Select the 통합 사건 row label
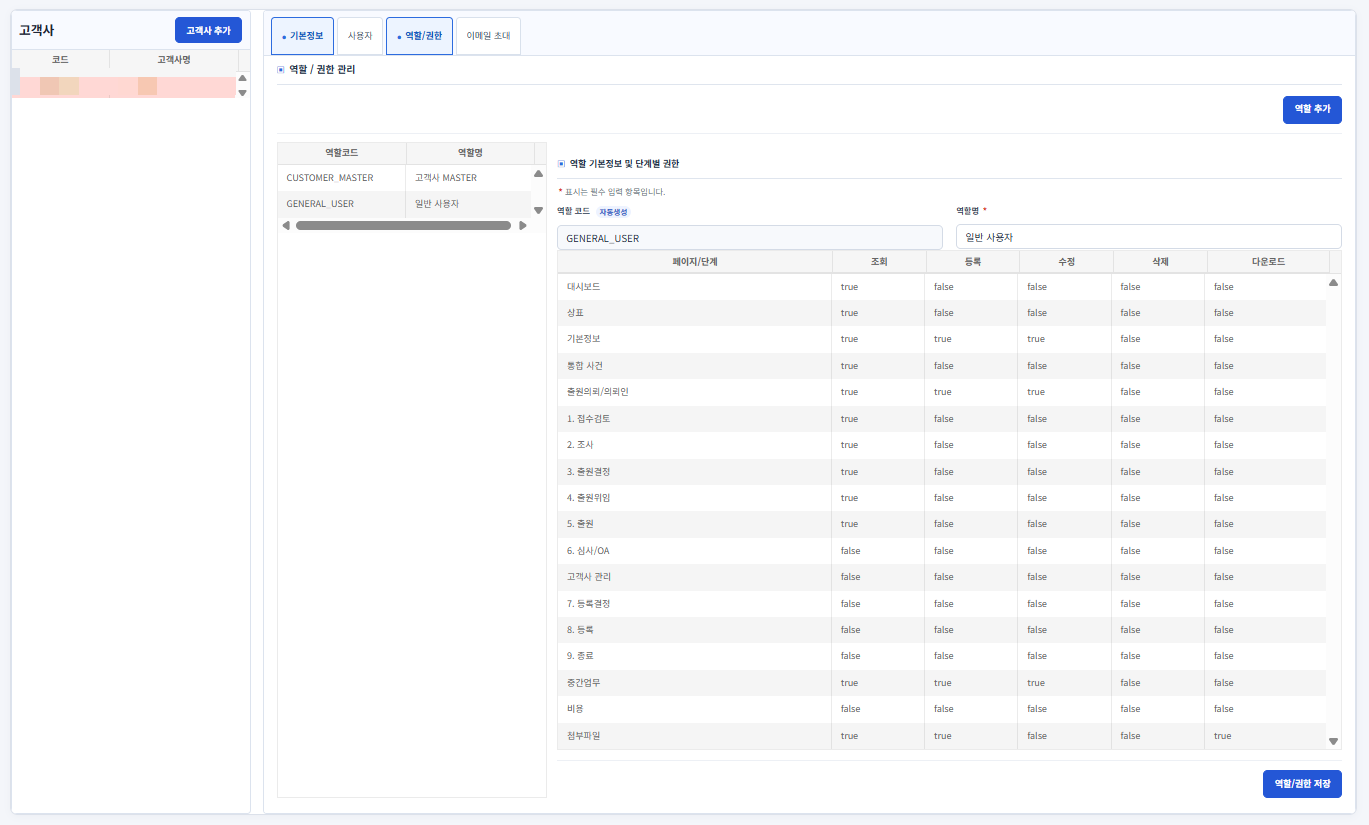Screen dimensions: 1369x825 click(x=585, y=366)
